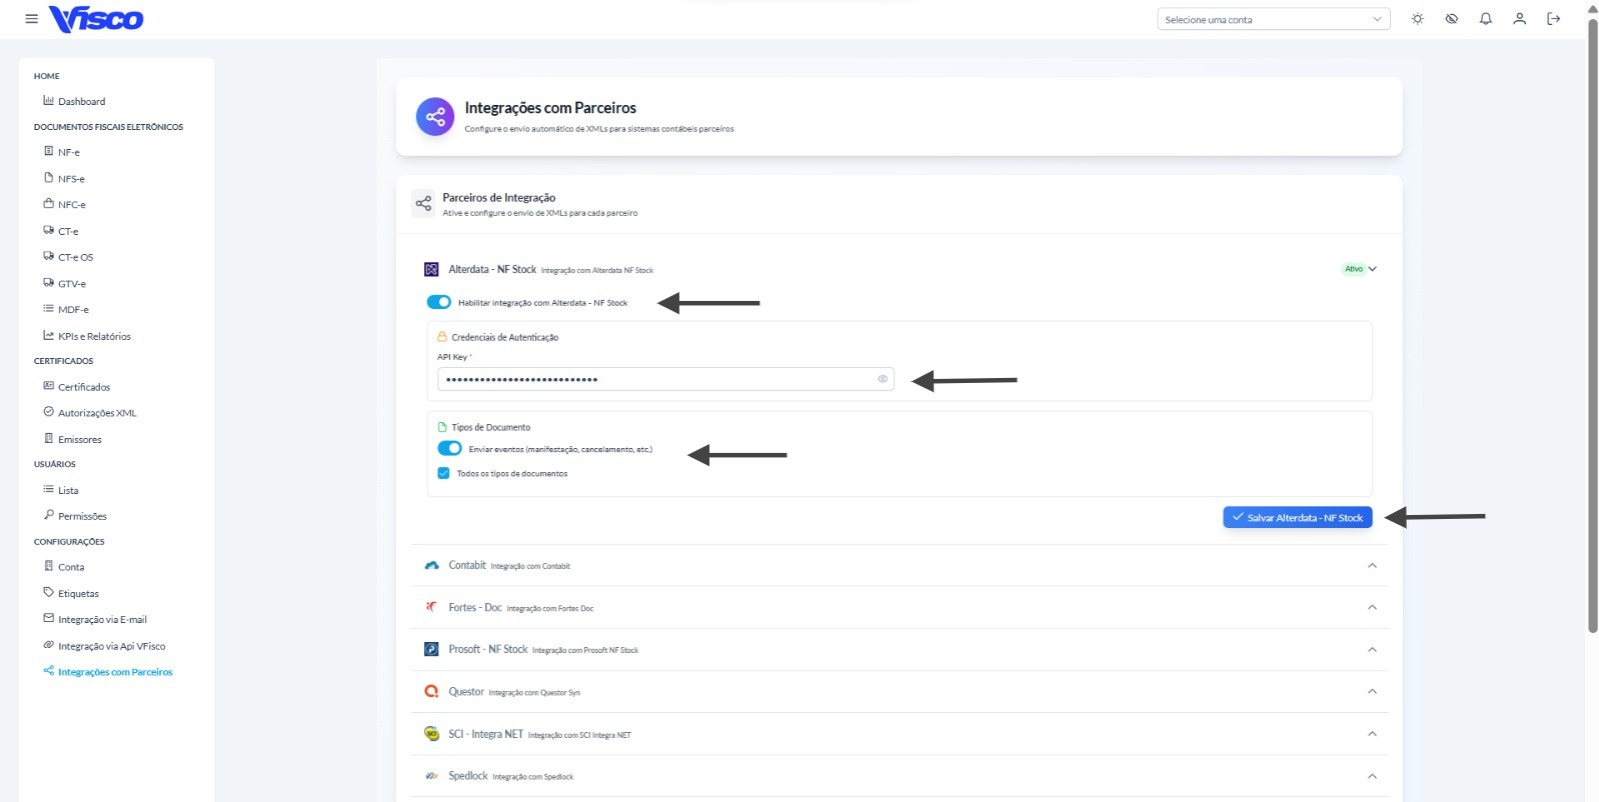
Task: Click the Contabit logo icon
Action: (431, 565)
